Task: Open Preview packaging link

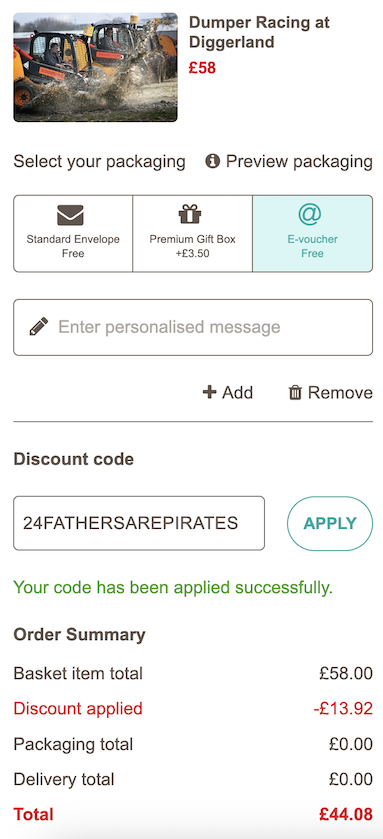Action: click(x=299, y=161)
